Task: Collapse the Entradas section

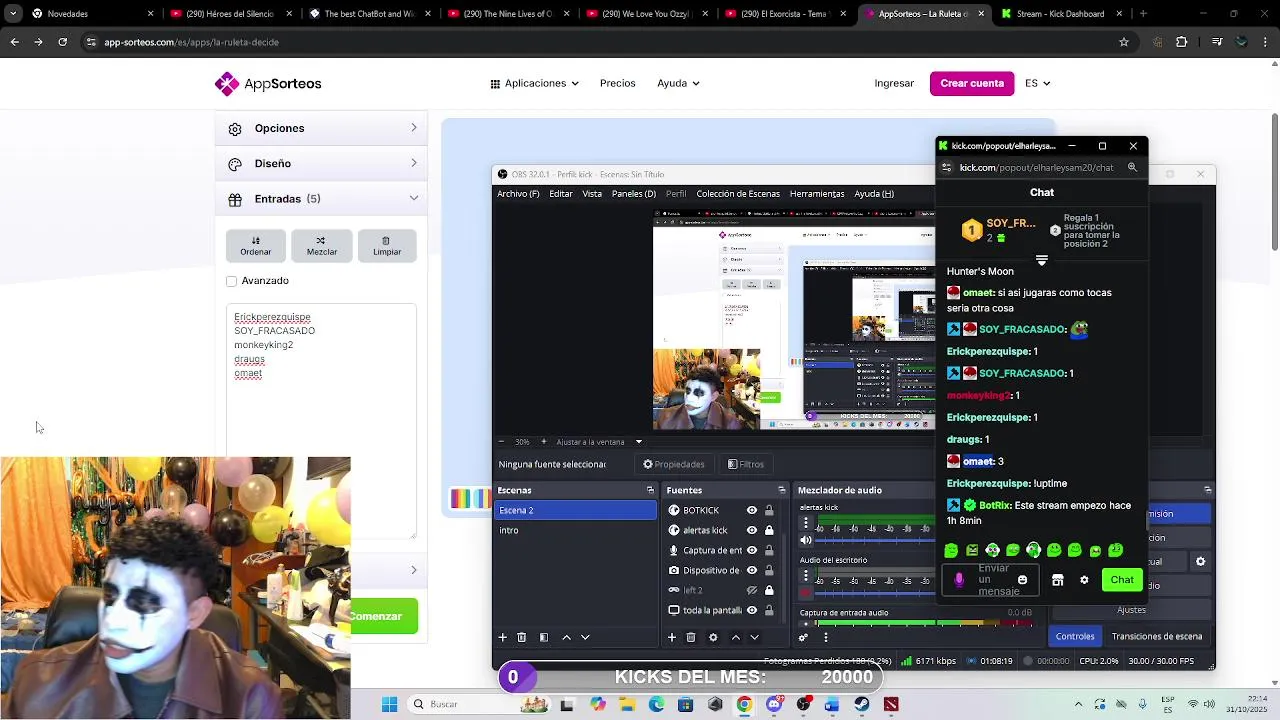Action: coord(321,199)
